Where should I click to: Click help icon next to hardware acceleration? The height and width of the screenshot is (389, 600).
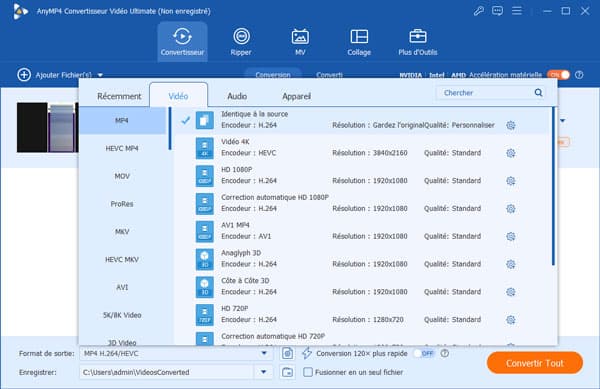579,75
